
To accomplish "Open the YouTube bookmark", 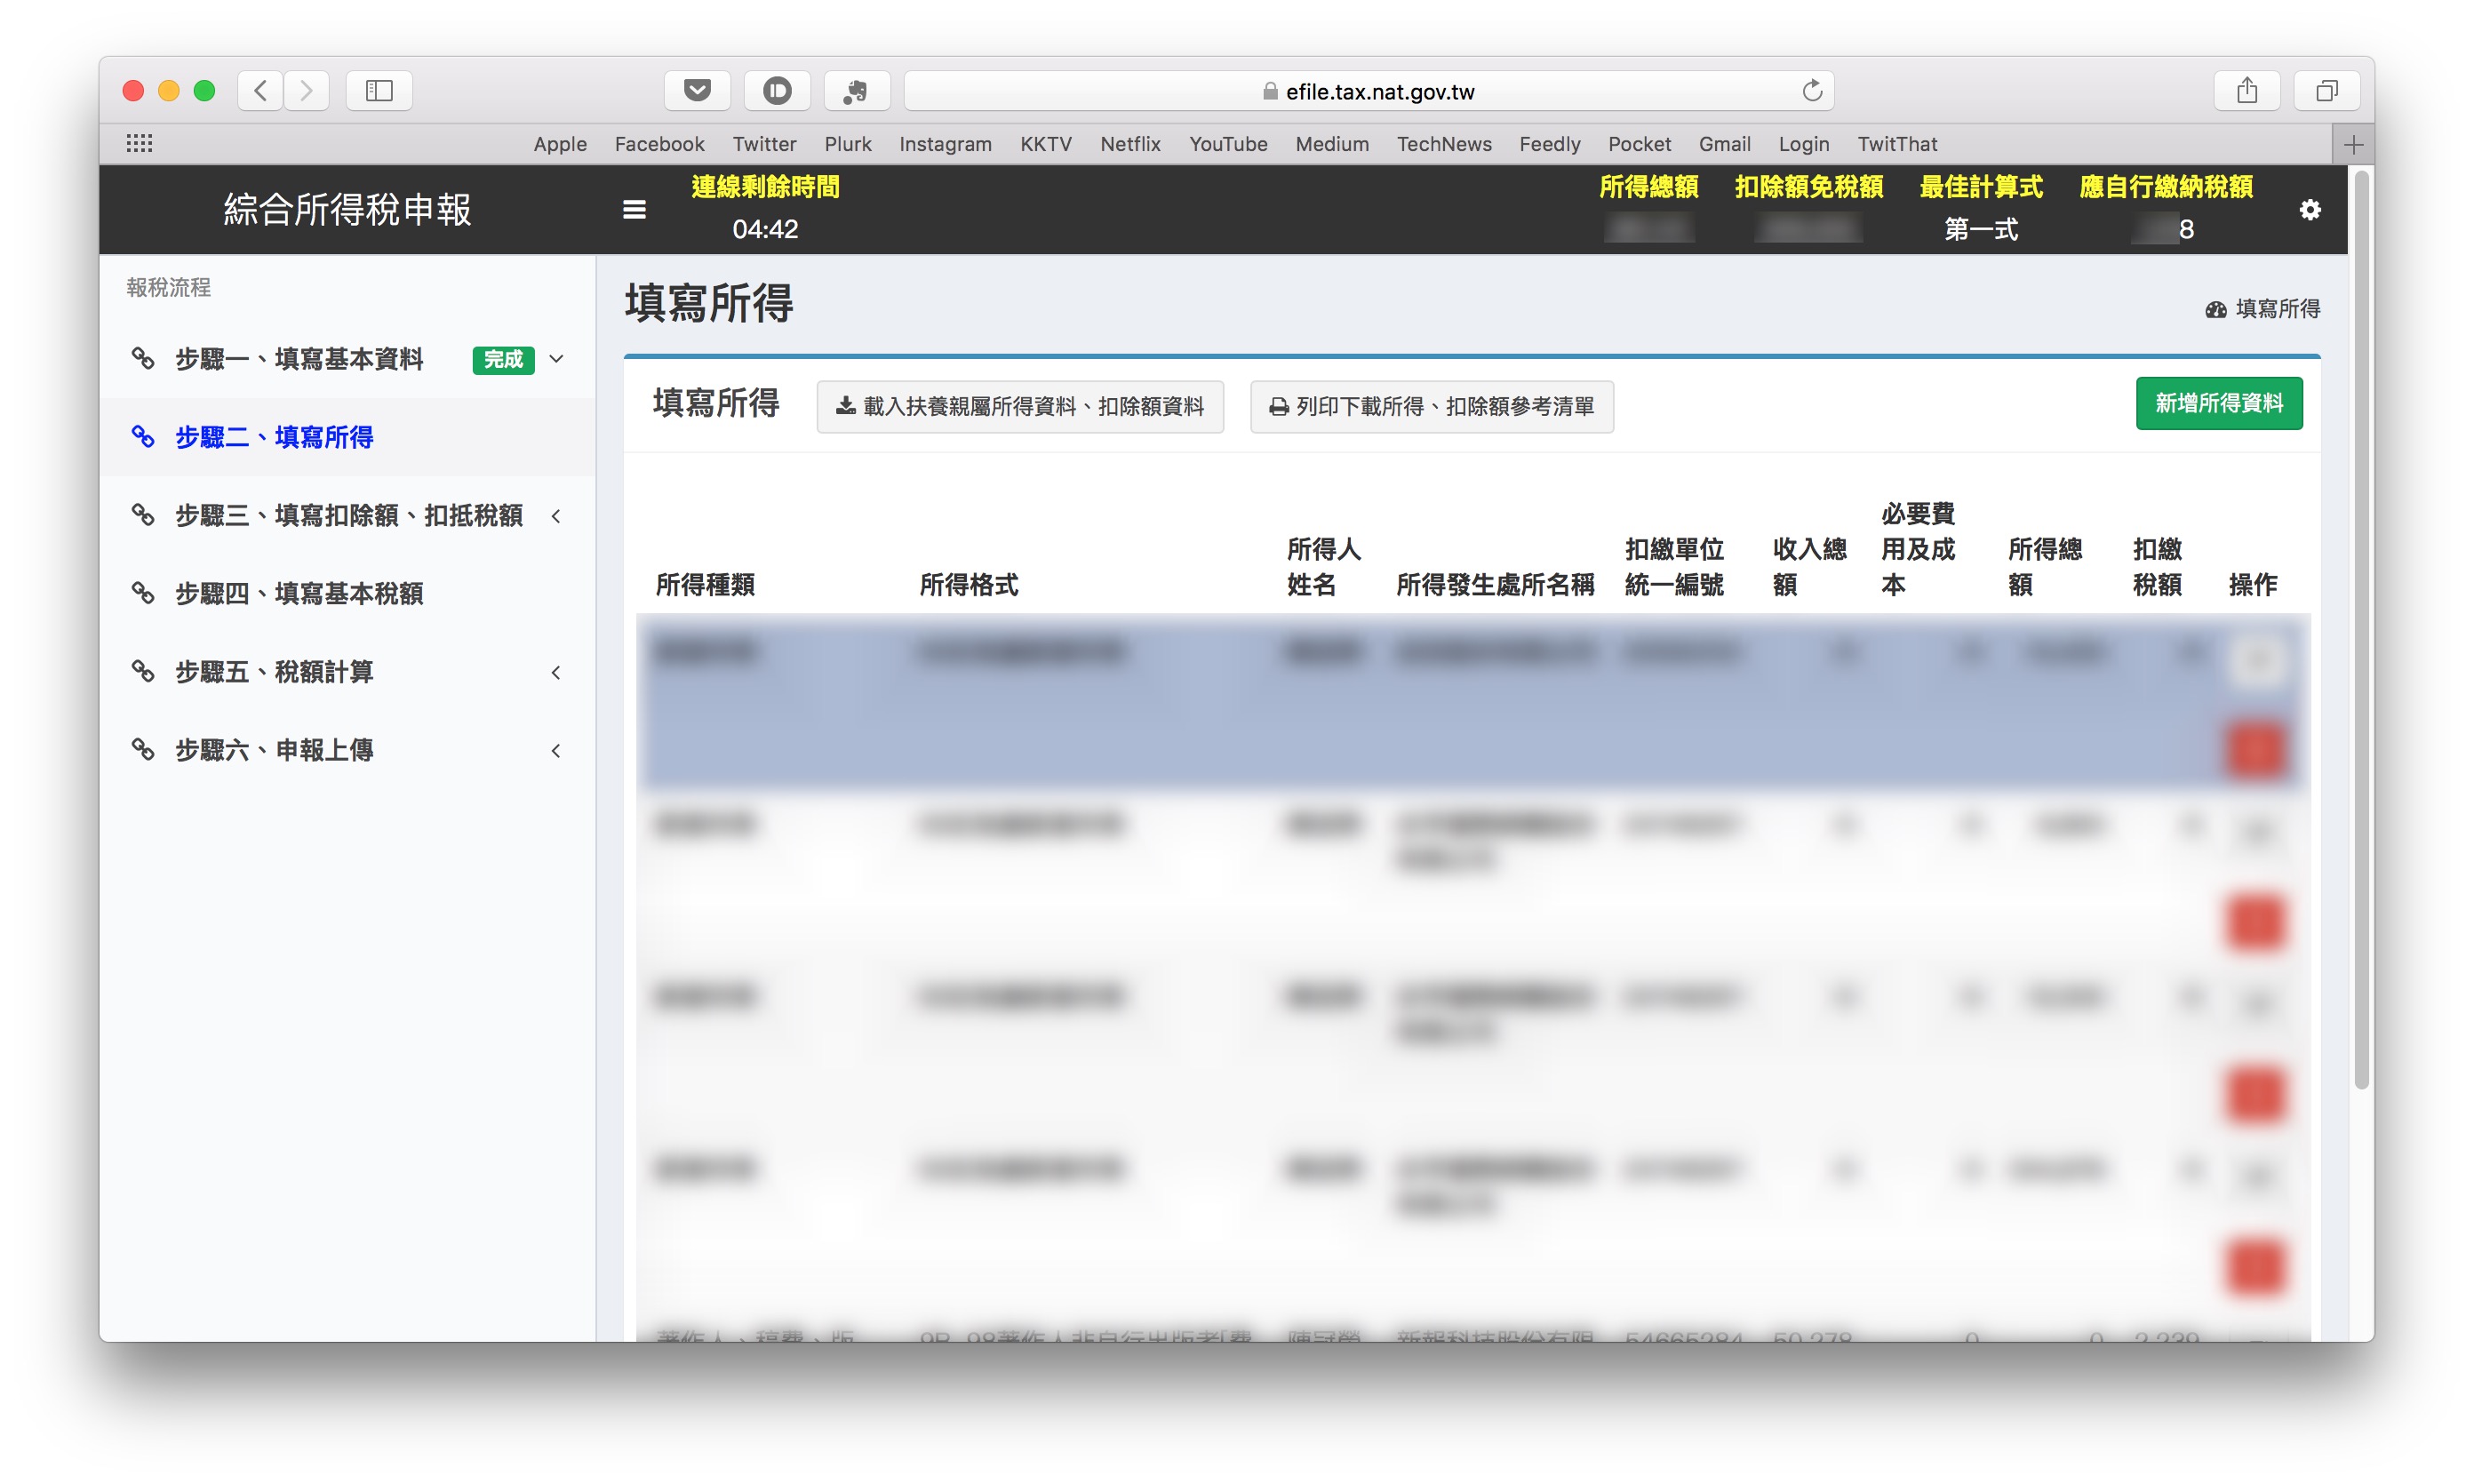I will 1227,144.
